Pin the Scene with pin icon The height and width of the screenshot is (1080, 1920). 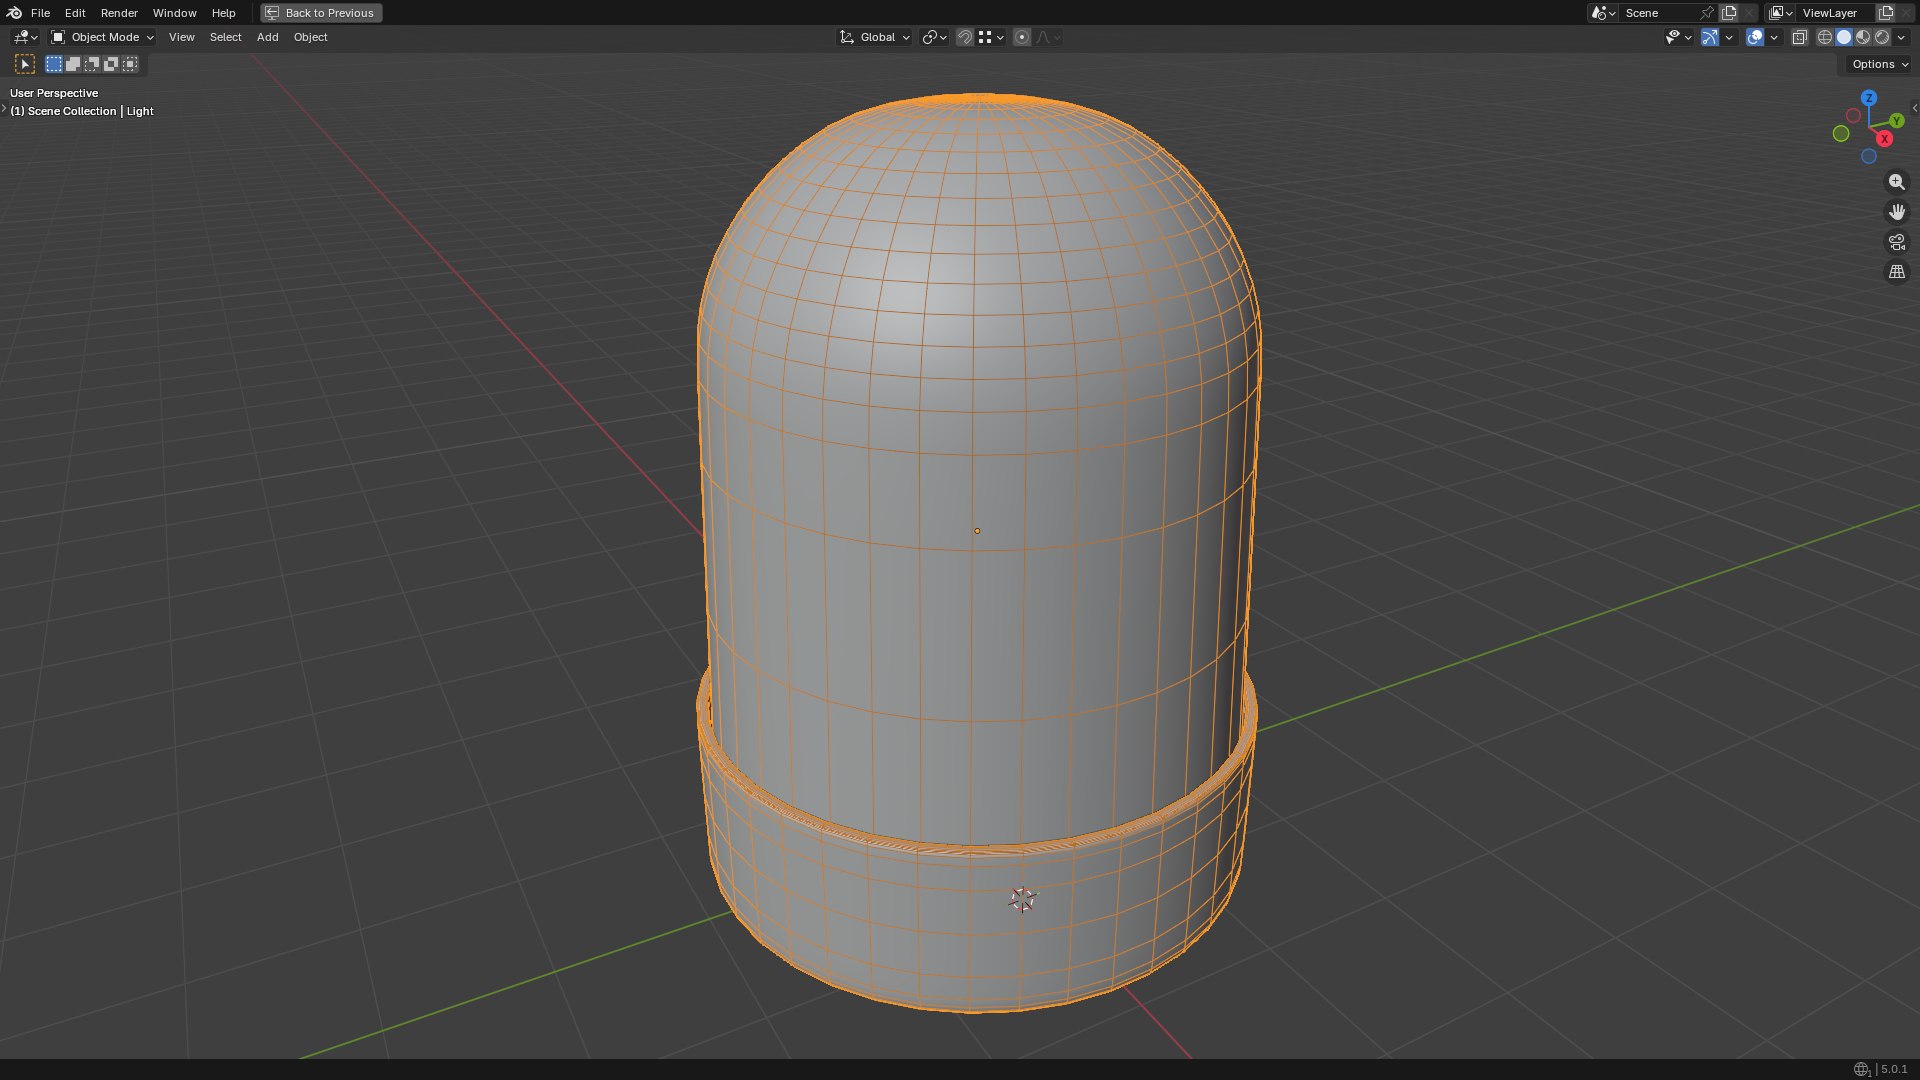(x=1706, y=13)
